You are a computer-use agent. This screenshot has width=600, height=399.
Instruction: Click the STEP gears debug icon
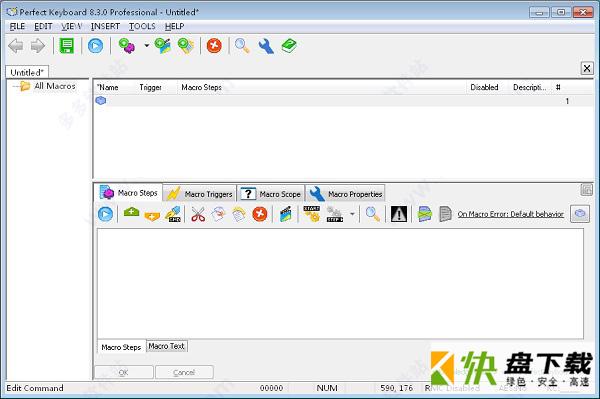tap(334, 214)
